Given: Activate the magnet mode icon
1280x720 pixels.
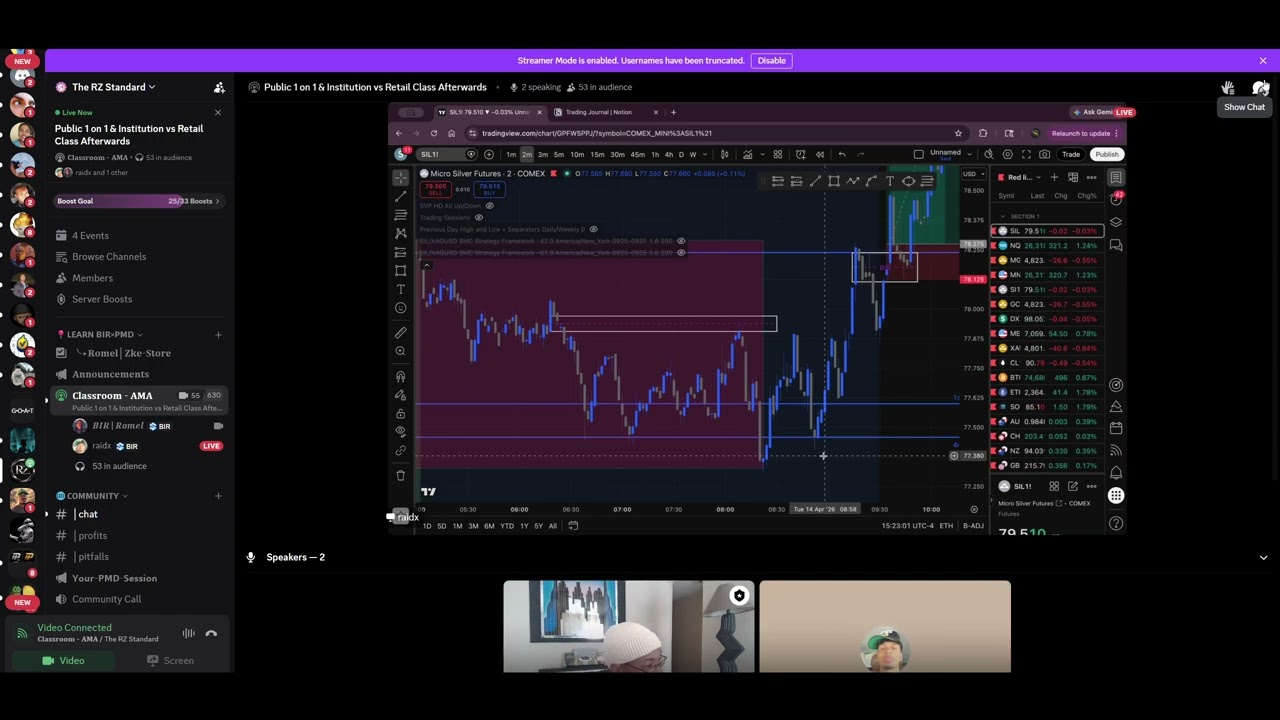Looking at the screenshot, I should [x=400, y=377].
